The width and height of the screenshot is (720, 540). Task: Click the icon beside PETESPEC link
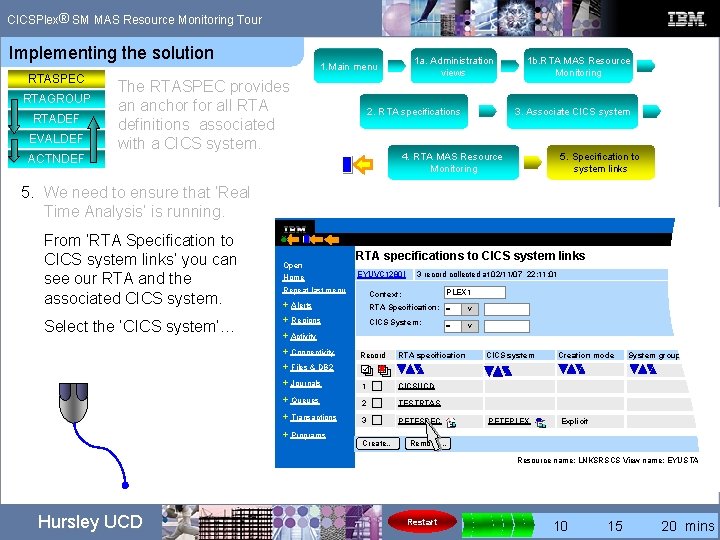tap(451, 422)
